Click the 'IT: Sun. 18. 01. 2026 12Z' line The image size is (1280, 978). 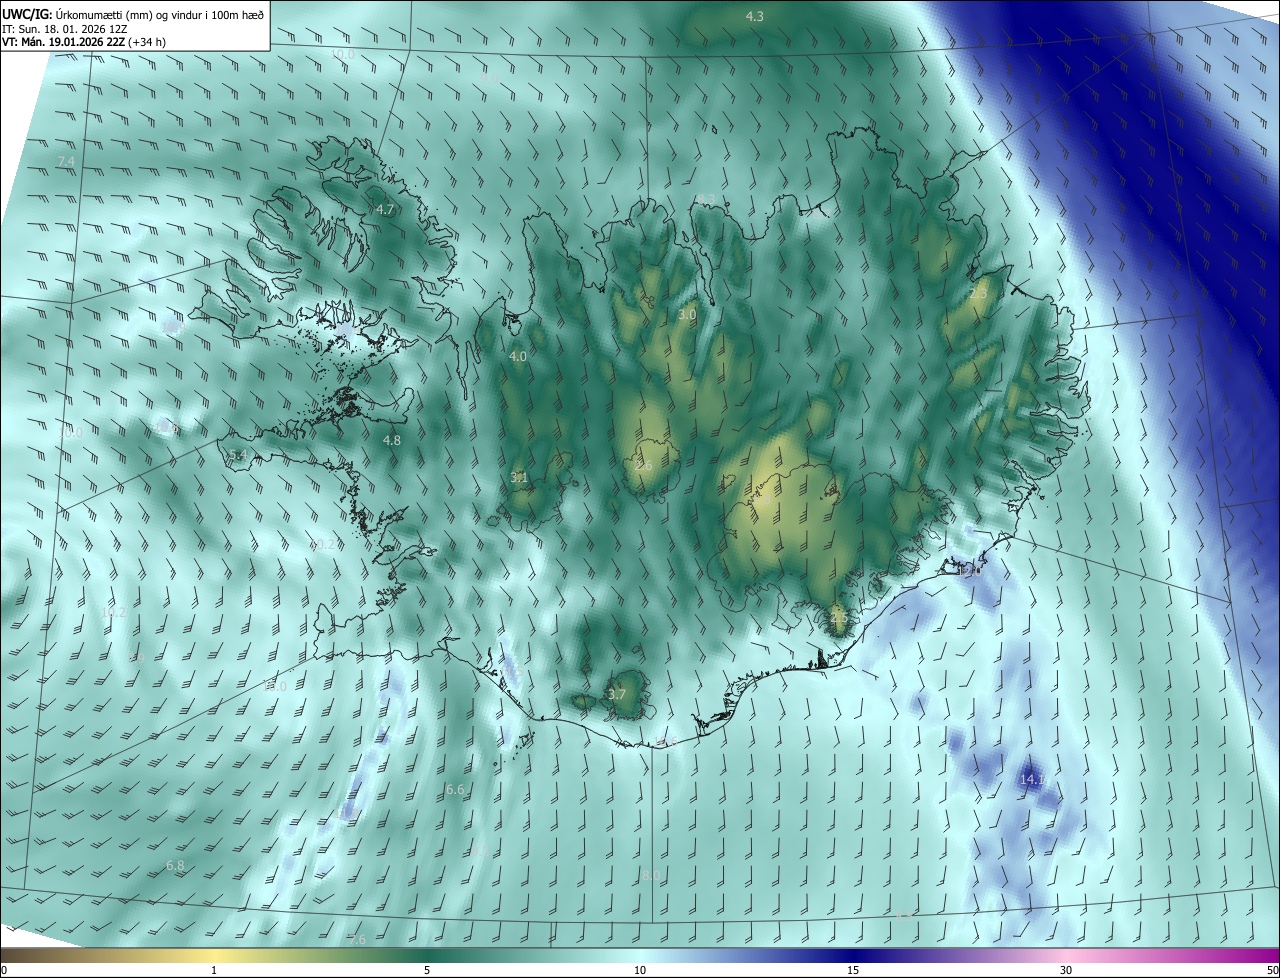64,28
